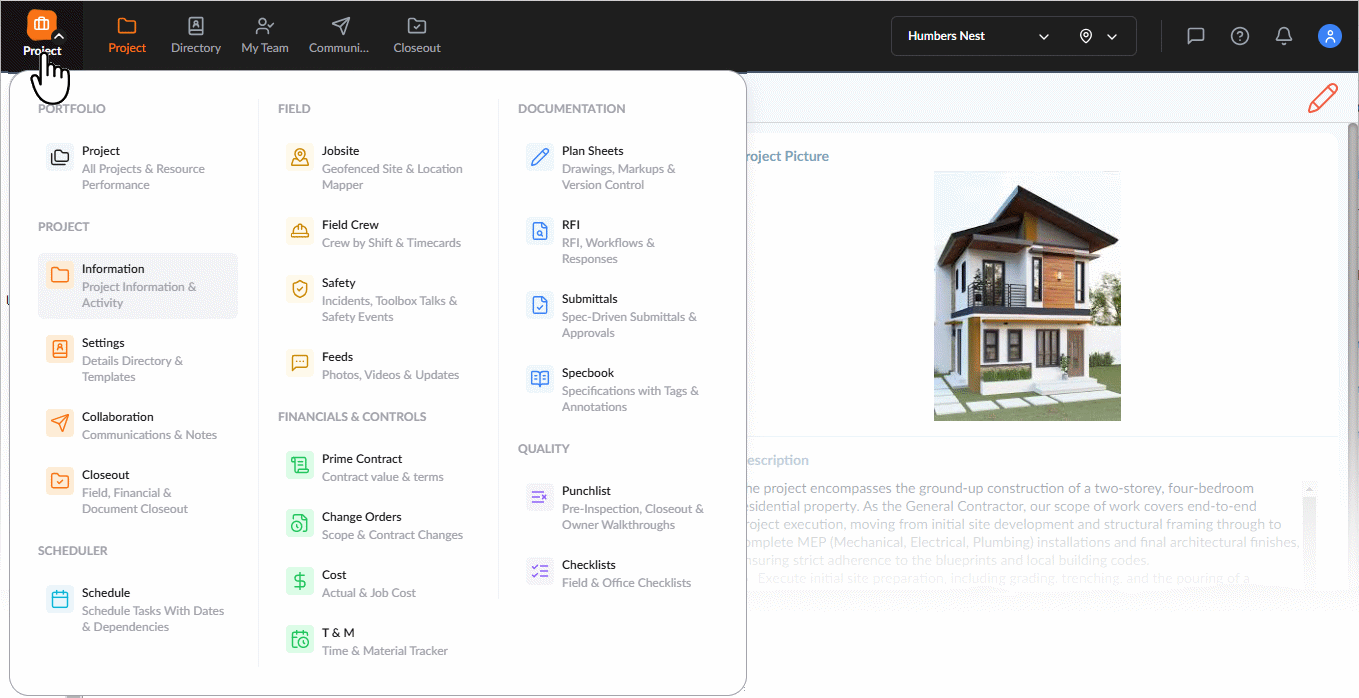The height and width of the screenshot is (698, 1359).
Task: Select the Information folder icon
Action: pos(60,275)
